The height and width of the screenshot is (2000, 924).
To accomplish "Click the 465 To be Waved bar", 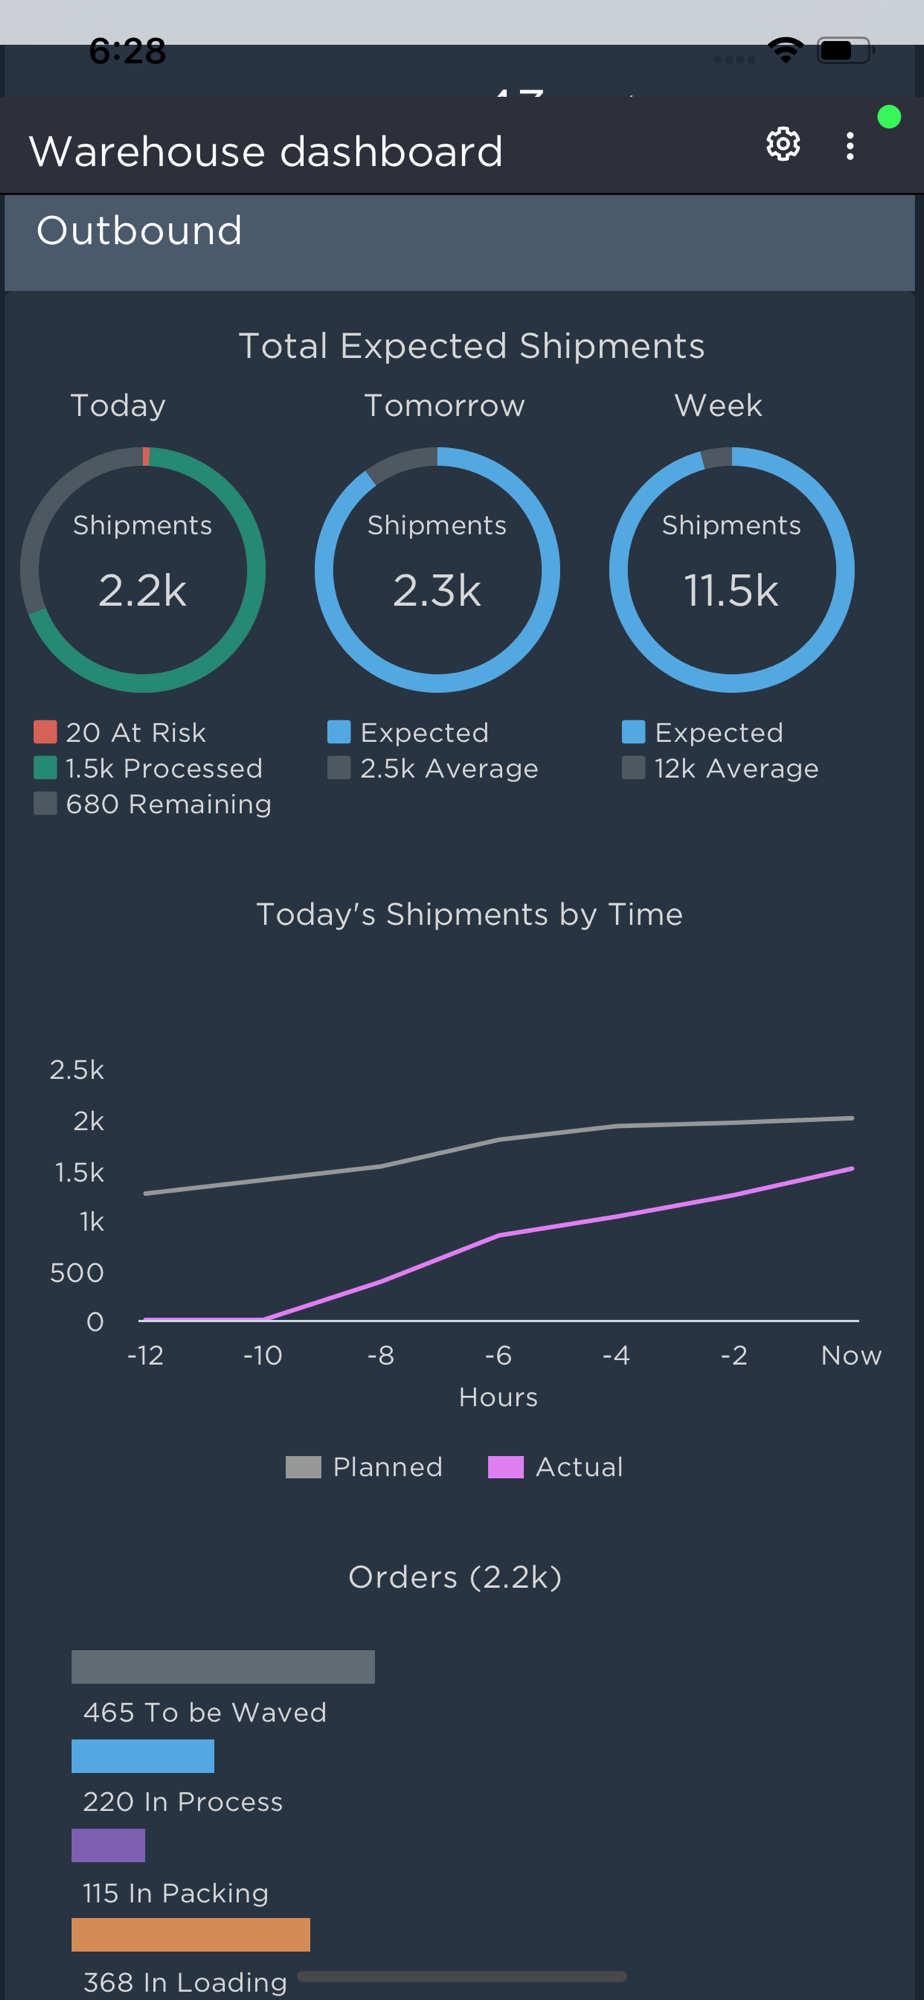I will click(223, 1667).
